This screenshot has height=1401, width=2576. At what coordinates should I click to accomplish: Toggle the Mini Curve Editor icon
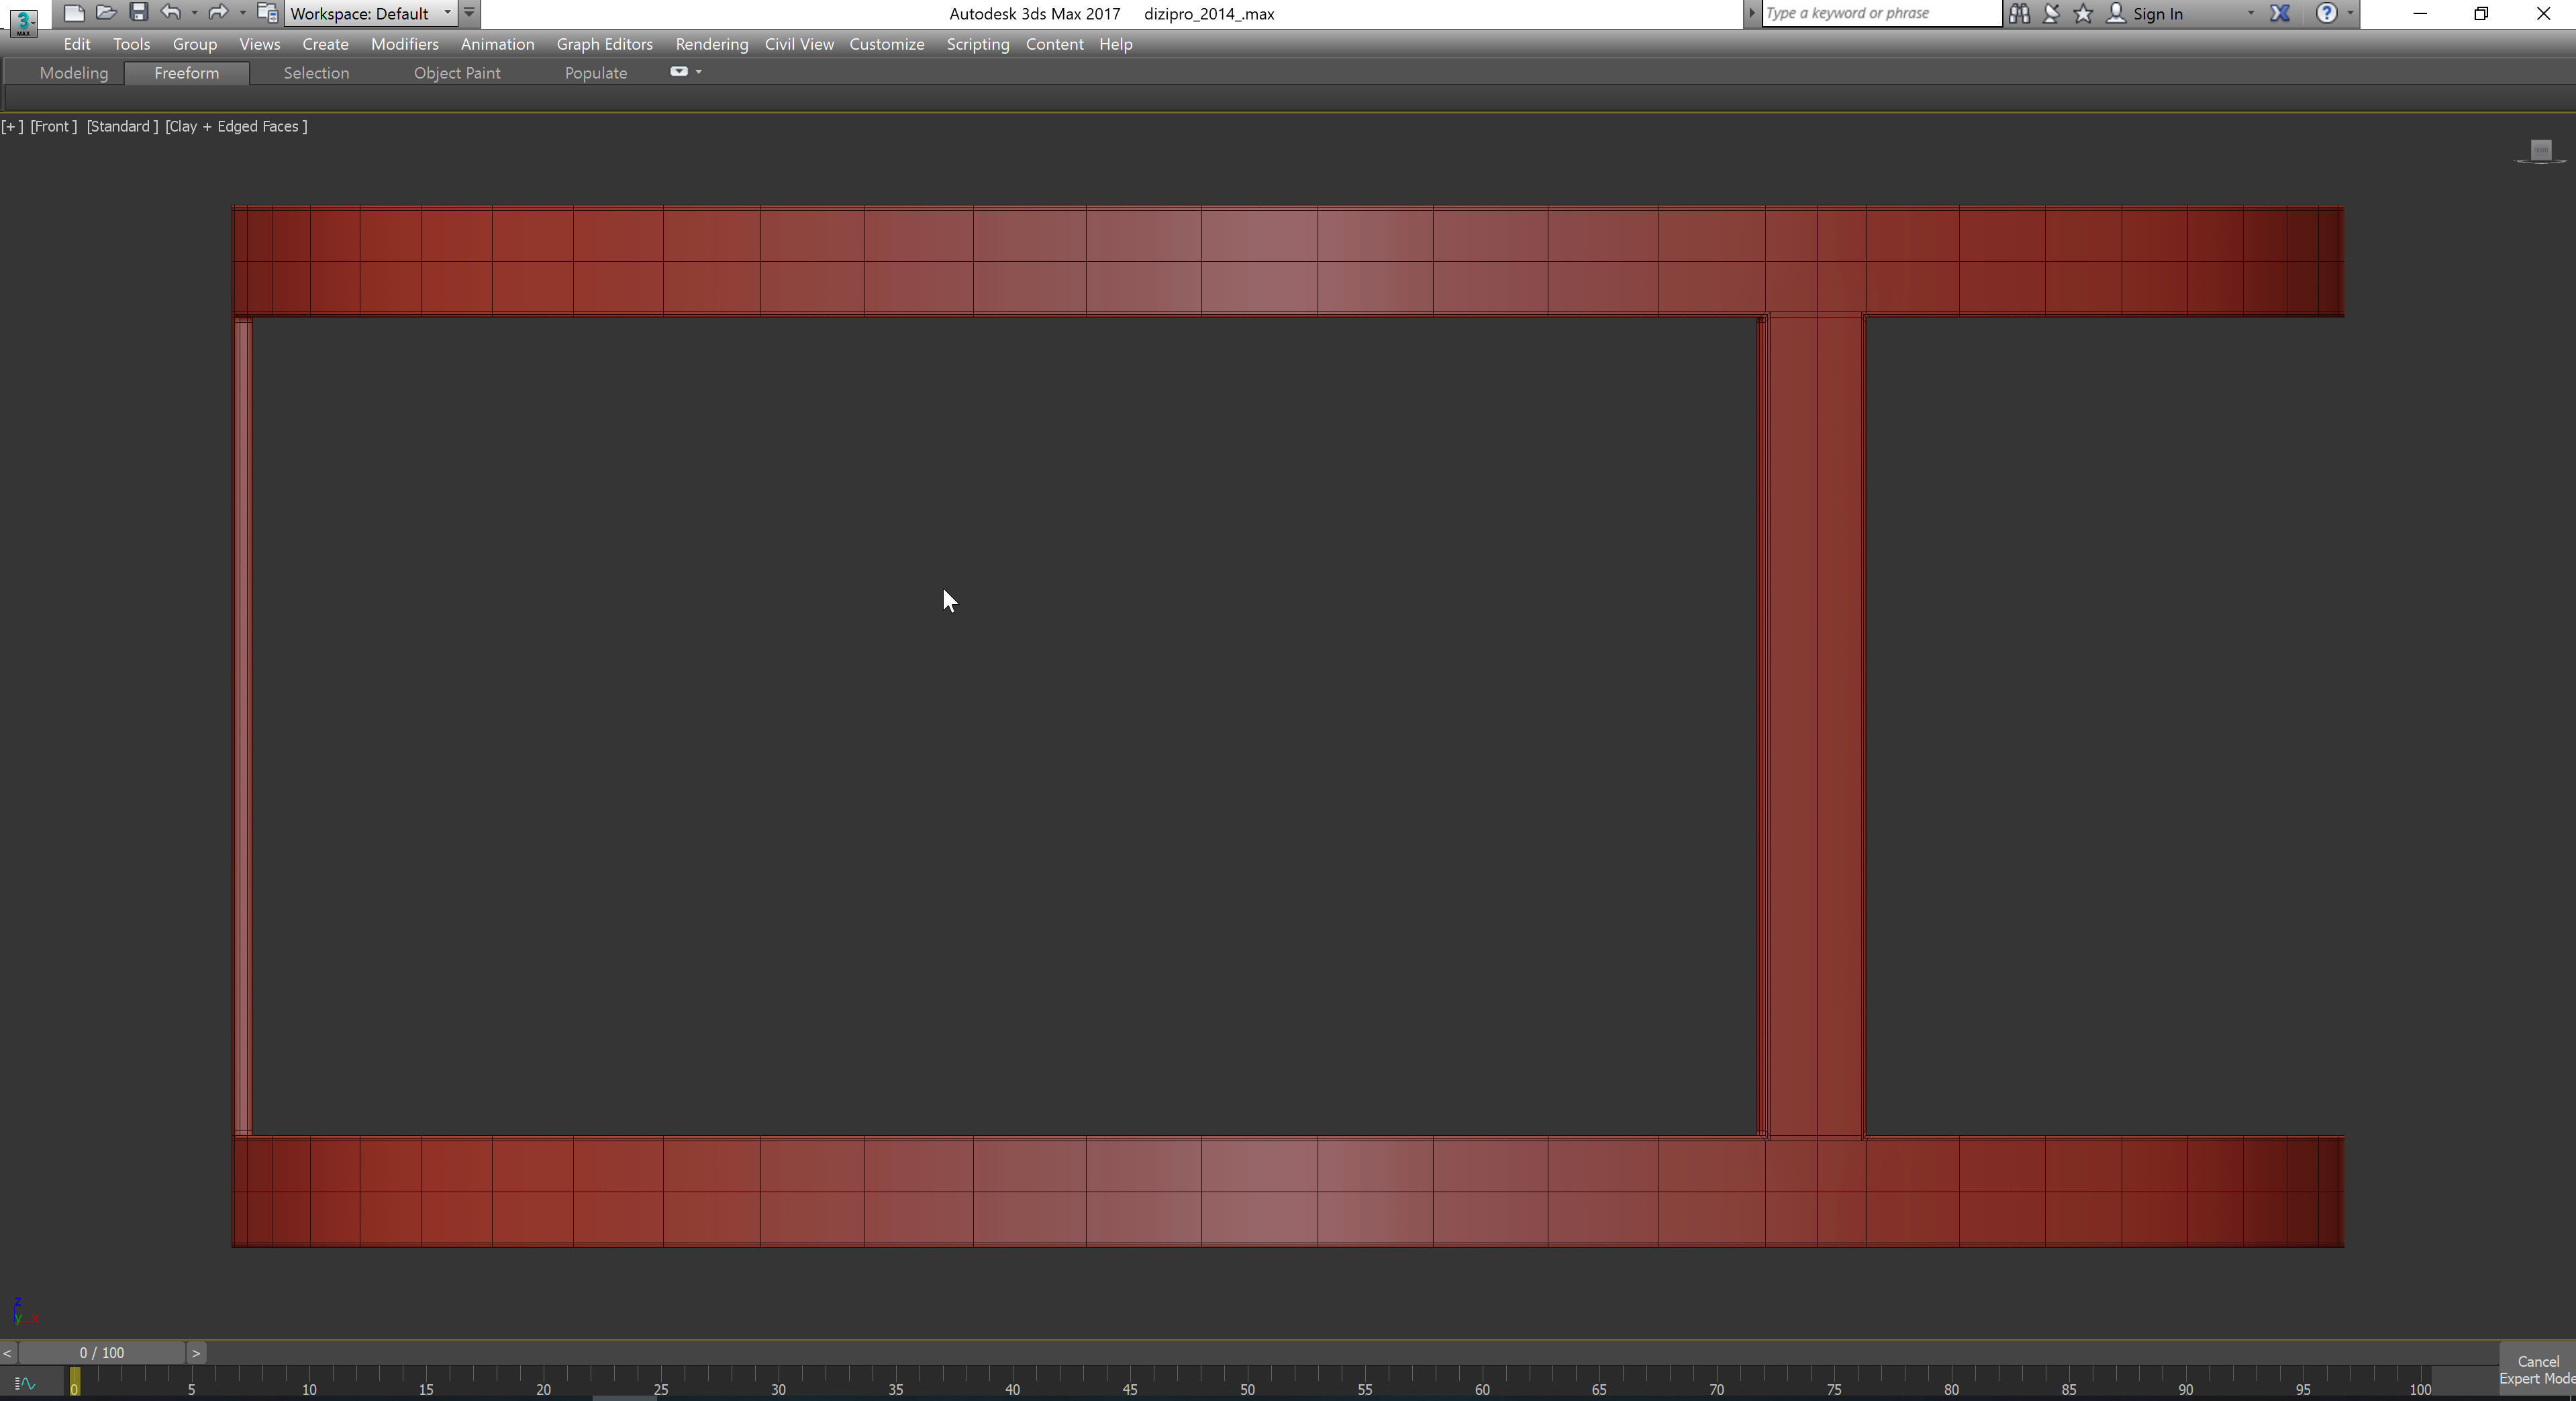pos(25,1384)
